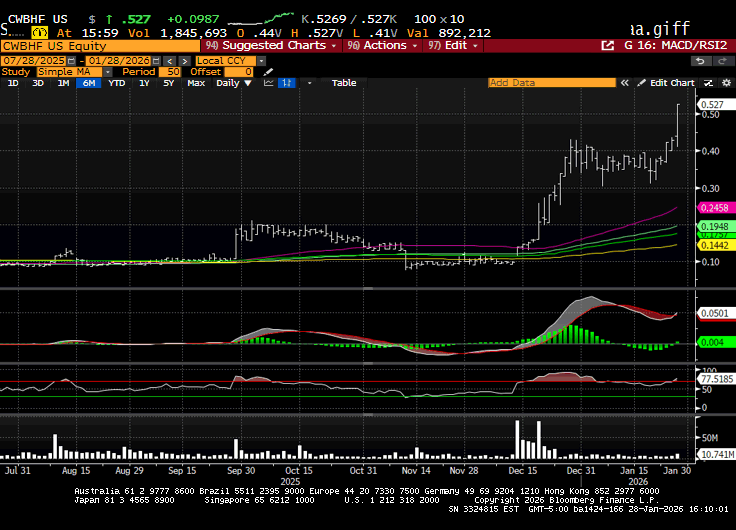The width and height of the screenshot is (736, 530).
Task: Click the magenta 0.2458 moving average label
Action: pyautogui.click(x=716, y=208)
